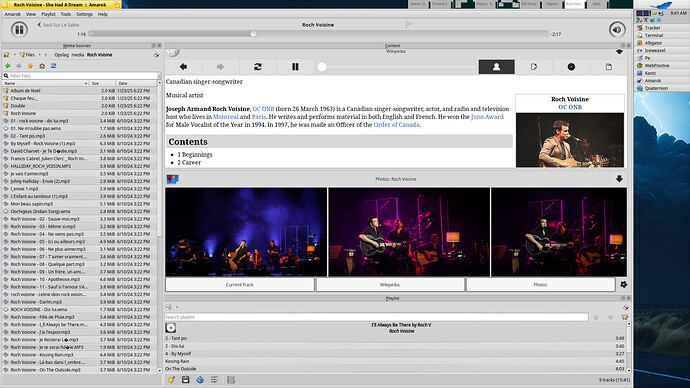Image resolution: width=690 pixels, height=388 pixels.
Task: Click undo icon in playlist toolbar
Action: point(200,380)
